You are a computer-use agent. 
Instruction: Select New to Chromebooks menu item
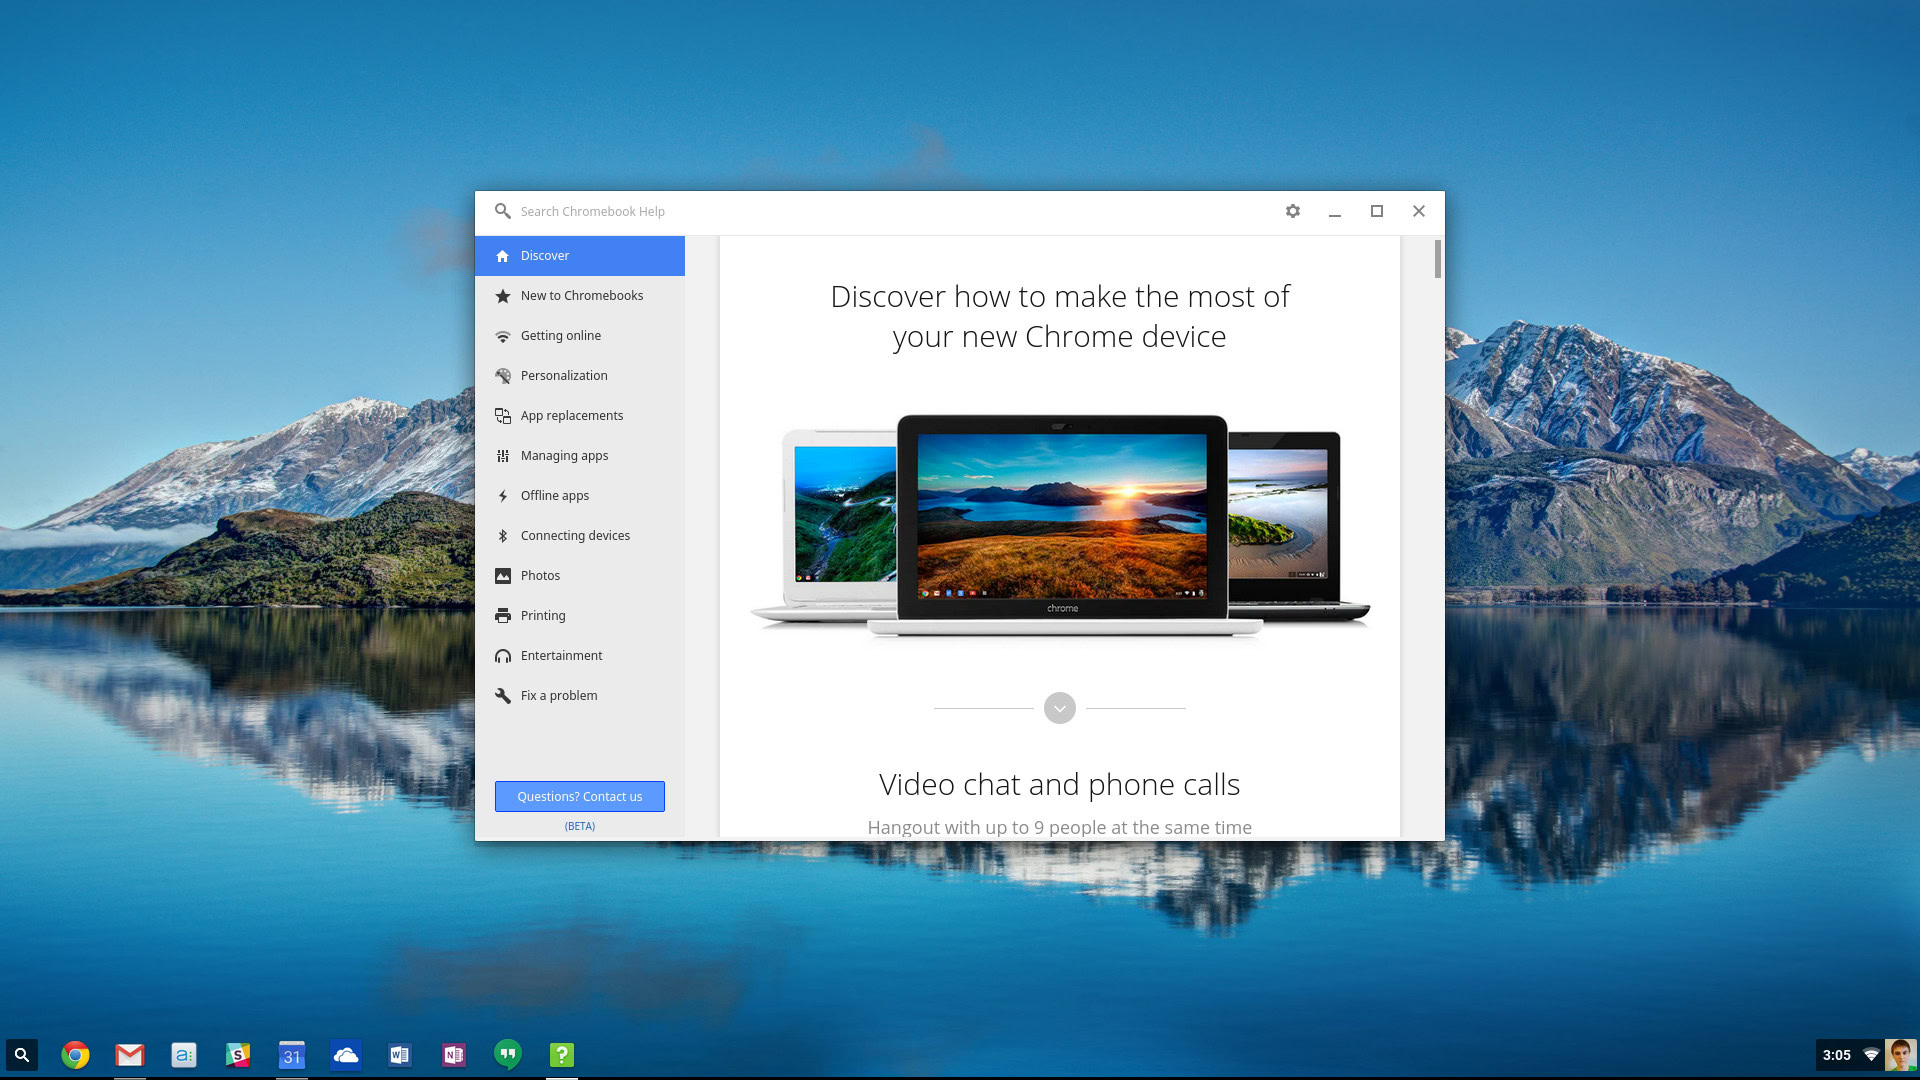[581, 296]
